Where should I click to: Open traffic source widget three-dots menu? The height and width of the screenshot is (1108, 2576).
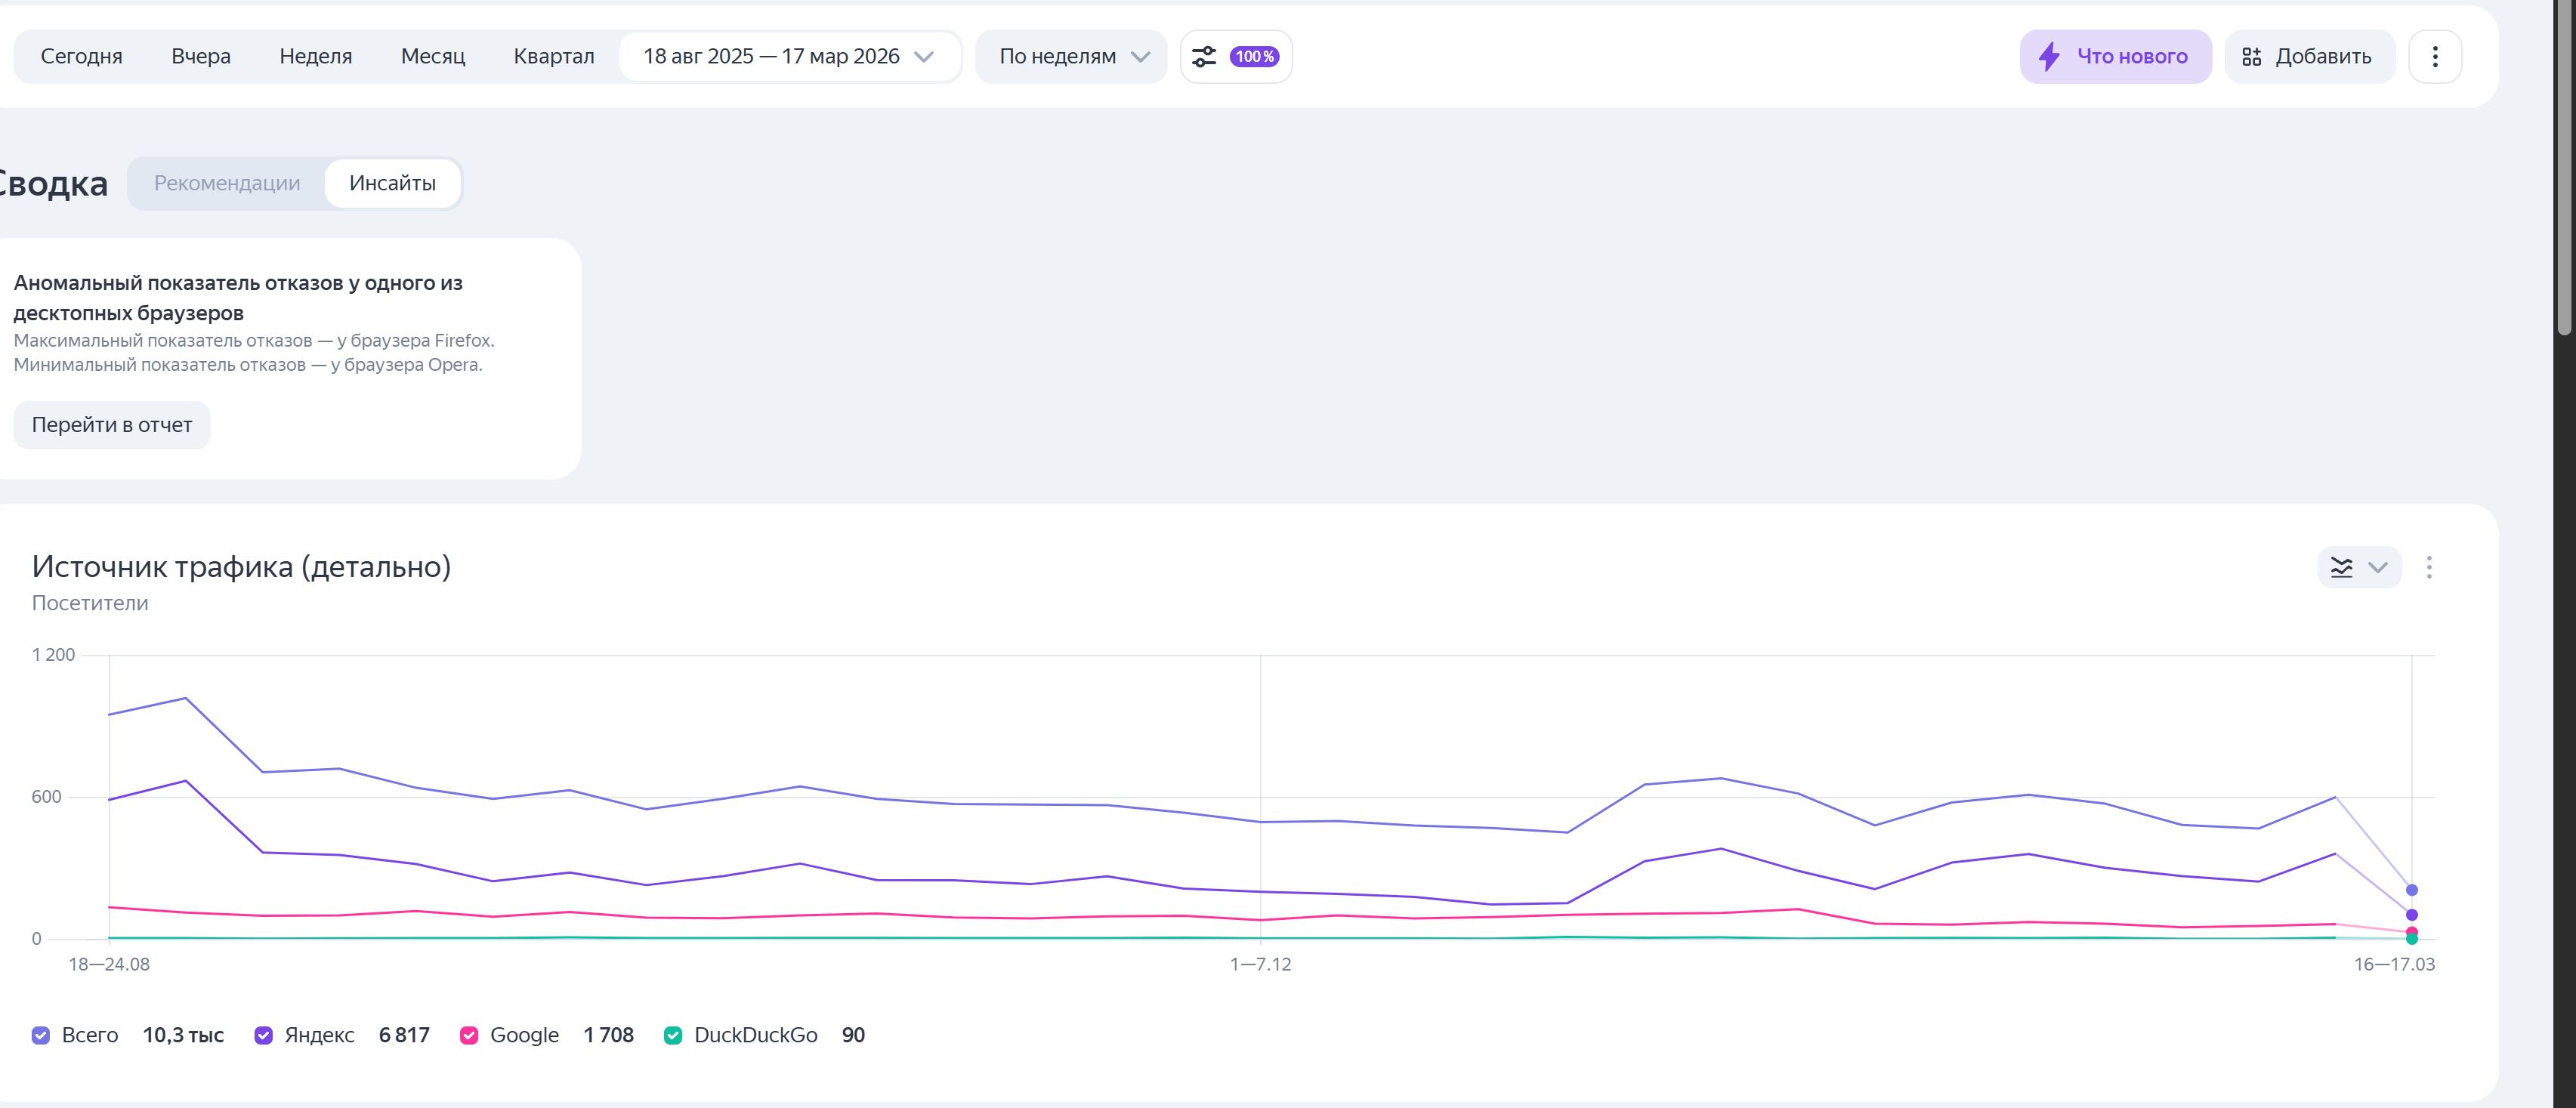coord(2428,568)
